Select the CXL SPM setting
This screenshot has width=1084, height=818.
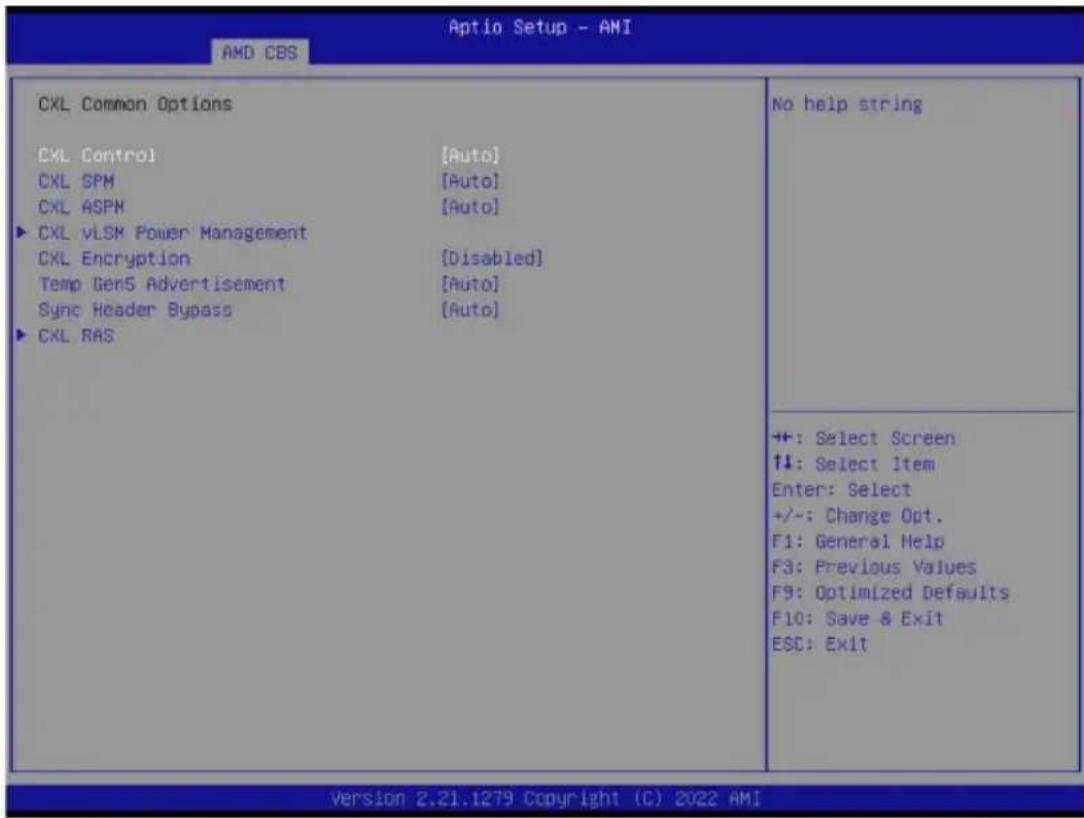pos(76,181)
